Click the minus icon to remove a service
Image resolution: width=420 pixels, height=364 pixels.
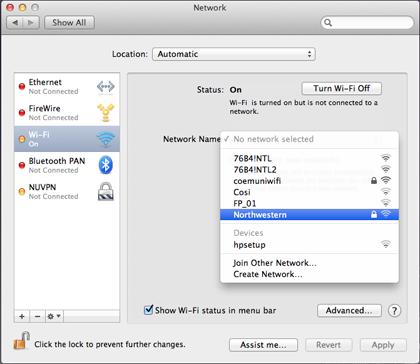point(38,316)
